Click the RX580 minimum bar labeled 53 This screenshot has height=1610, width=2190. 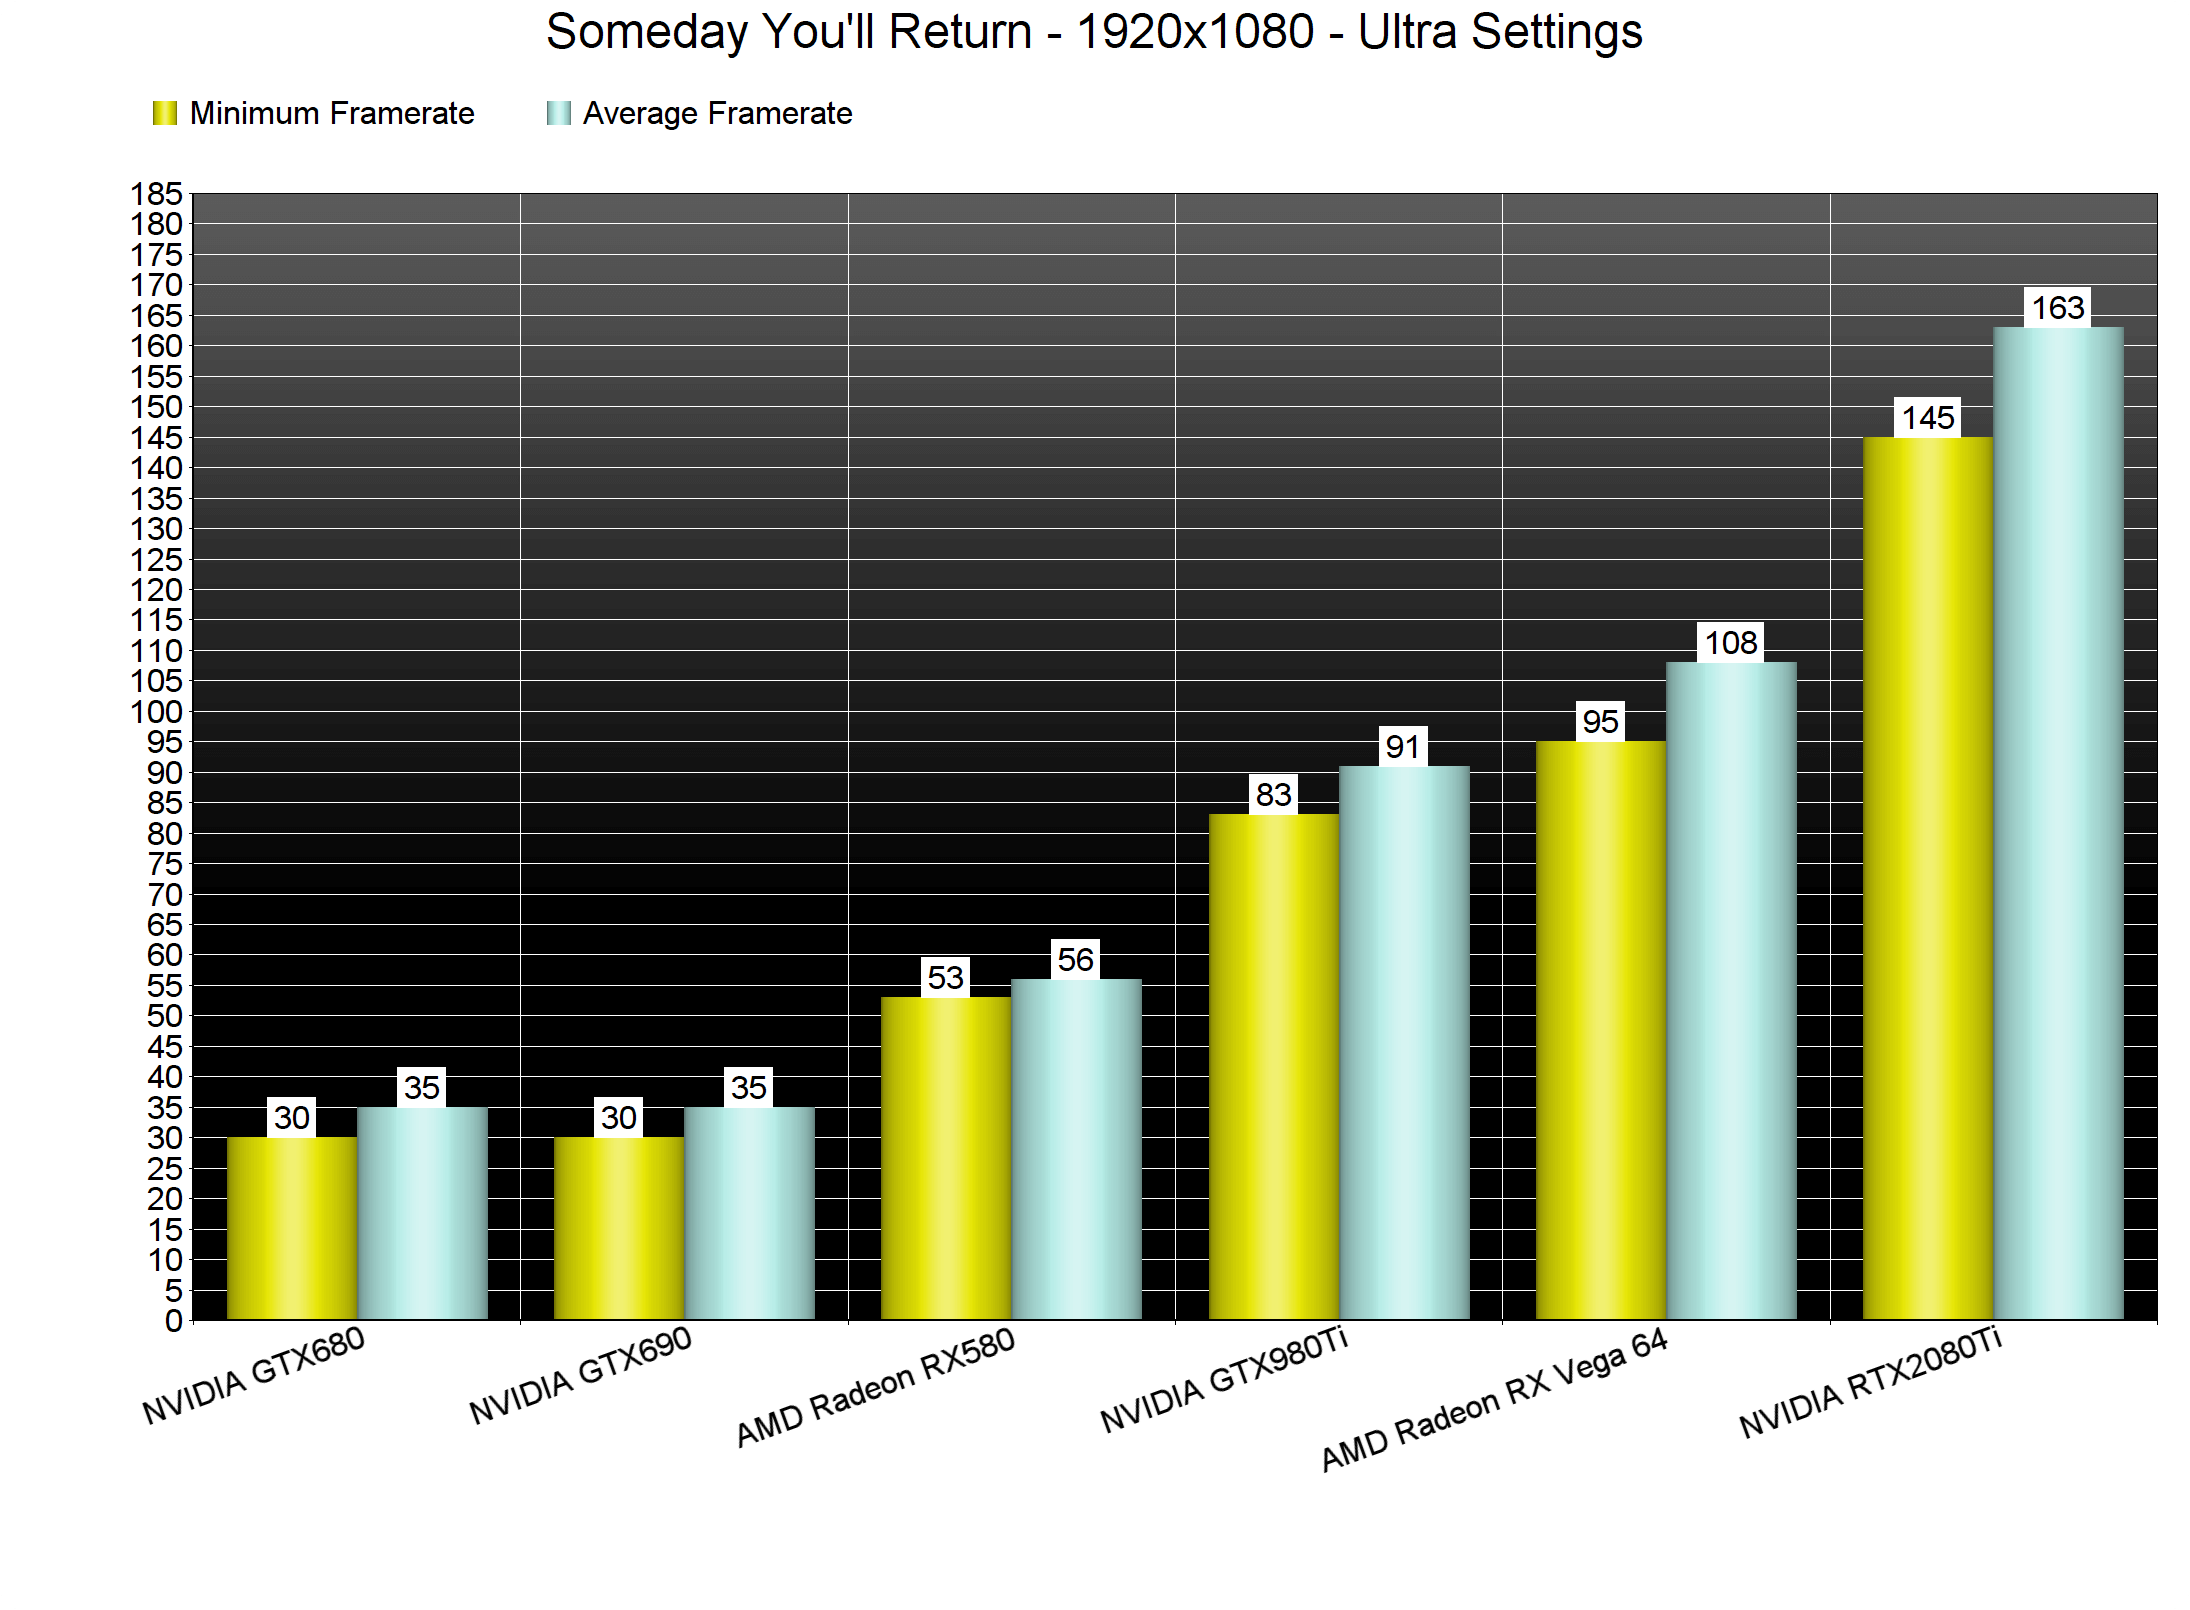pos(945,1158)
